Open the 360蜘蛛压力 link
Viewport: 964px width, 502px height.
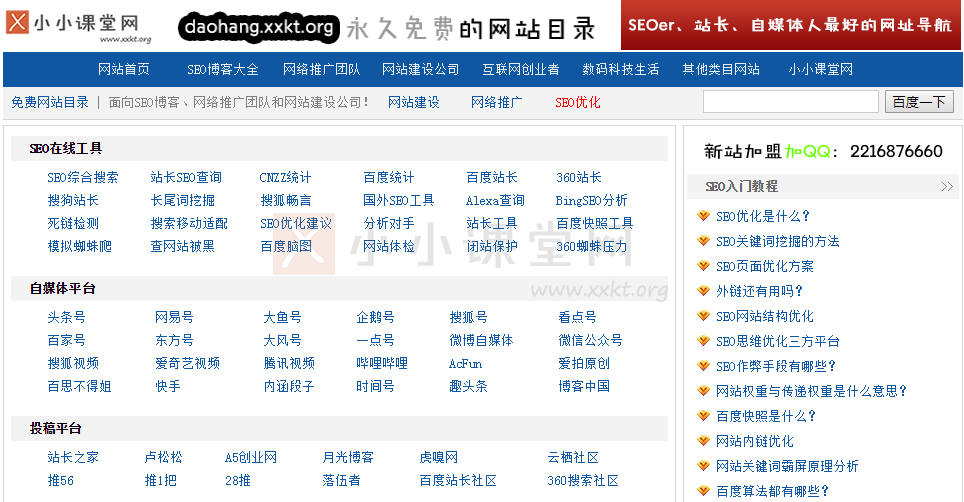click(591, 246)
